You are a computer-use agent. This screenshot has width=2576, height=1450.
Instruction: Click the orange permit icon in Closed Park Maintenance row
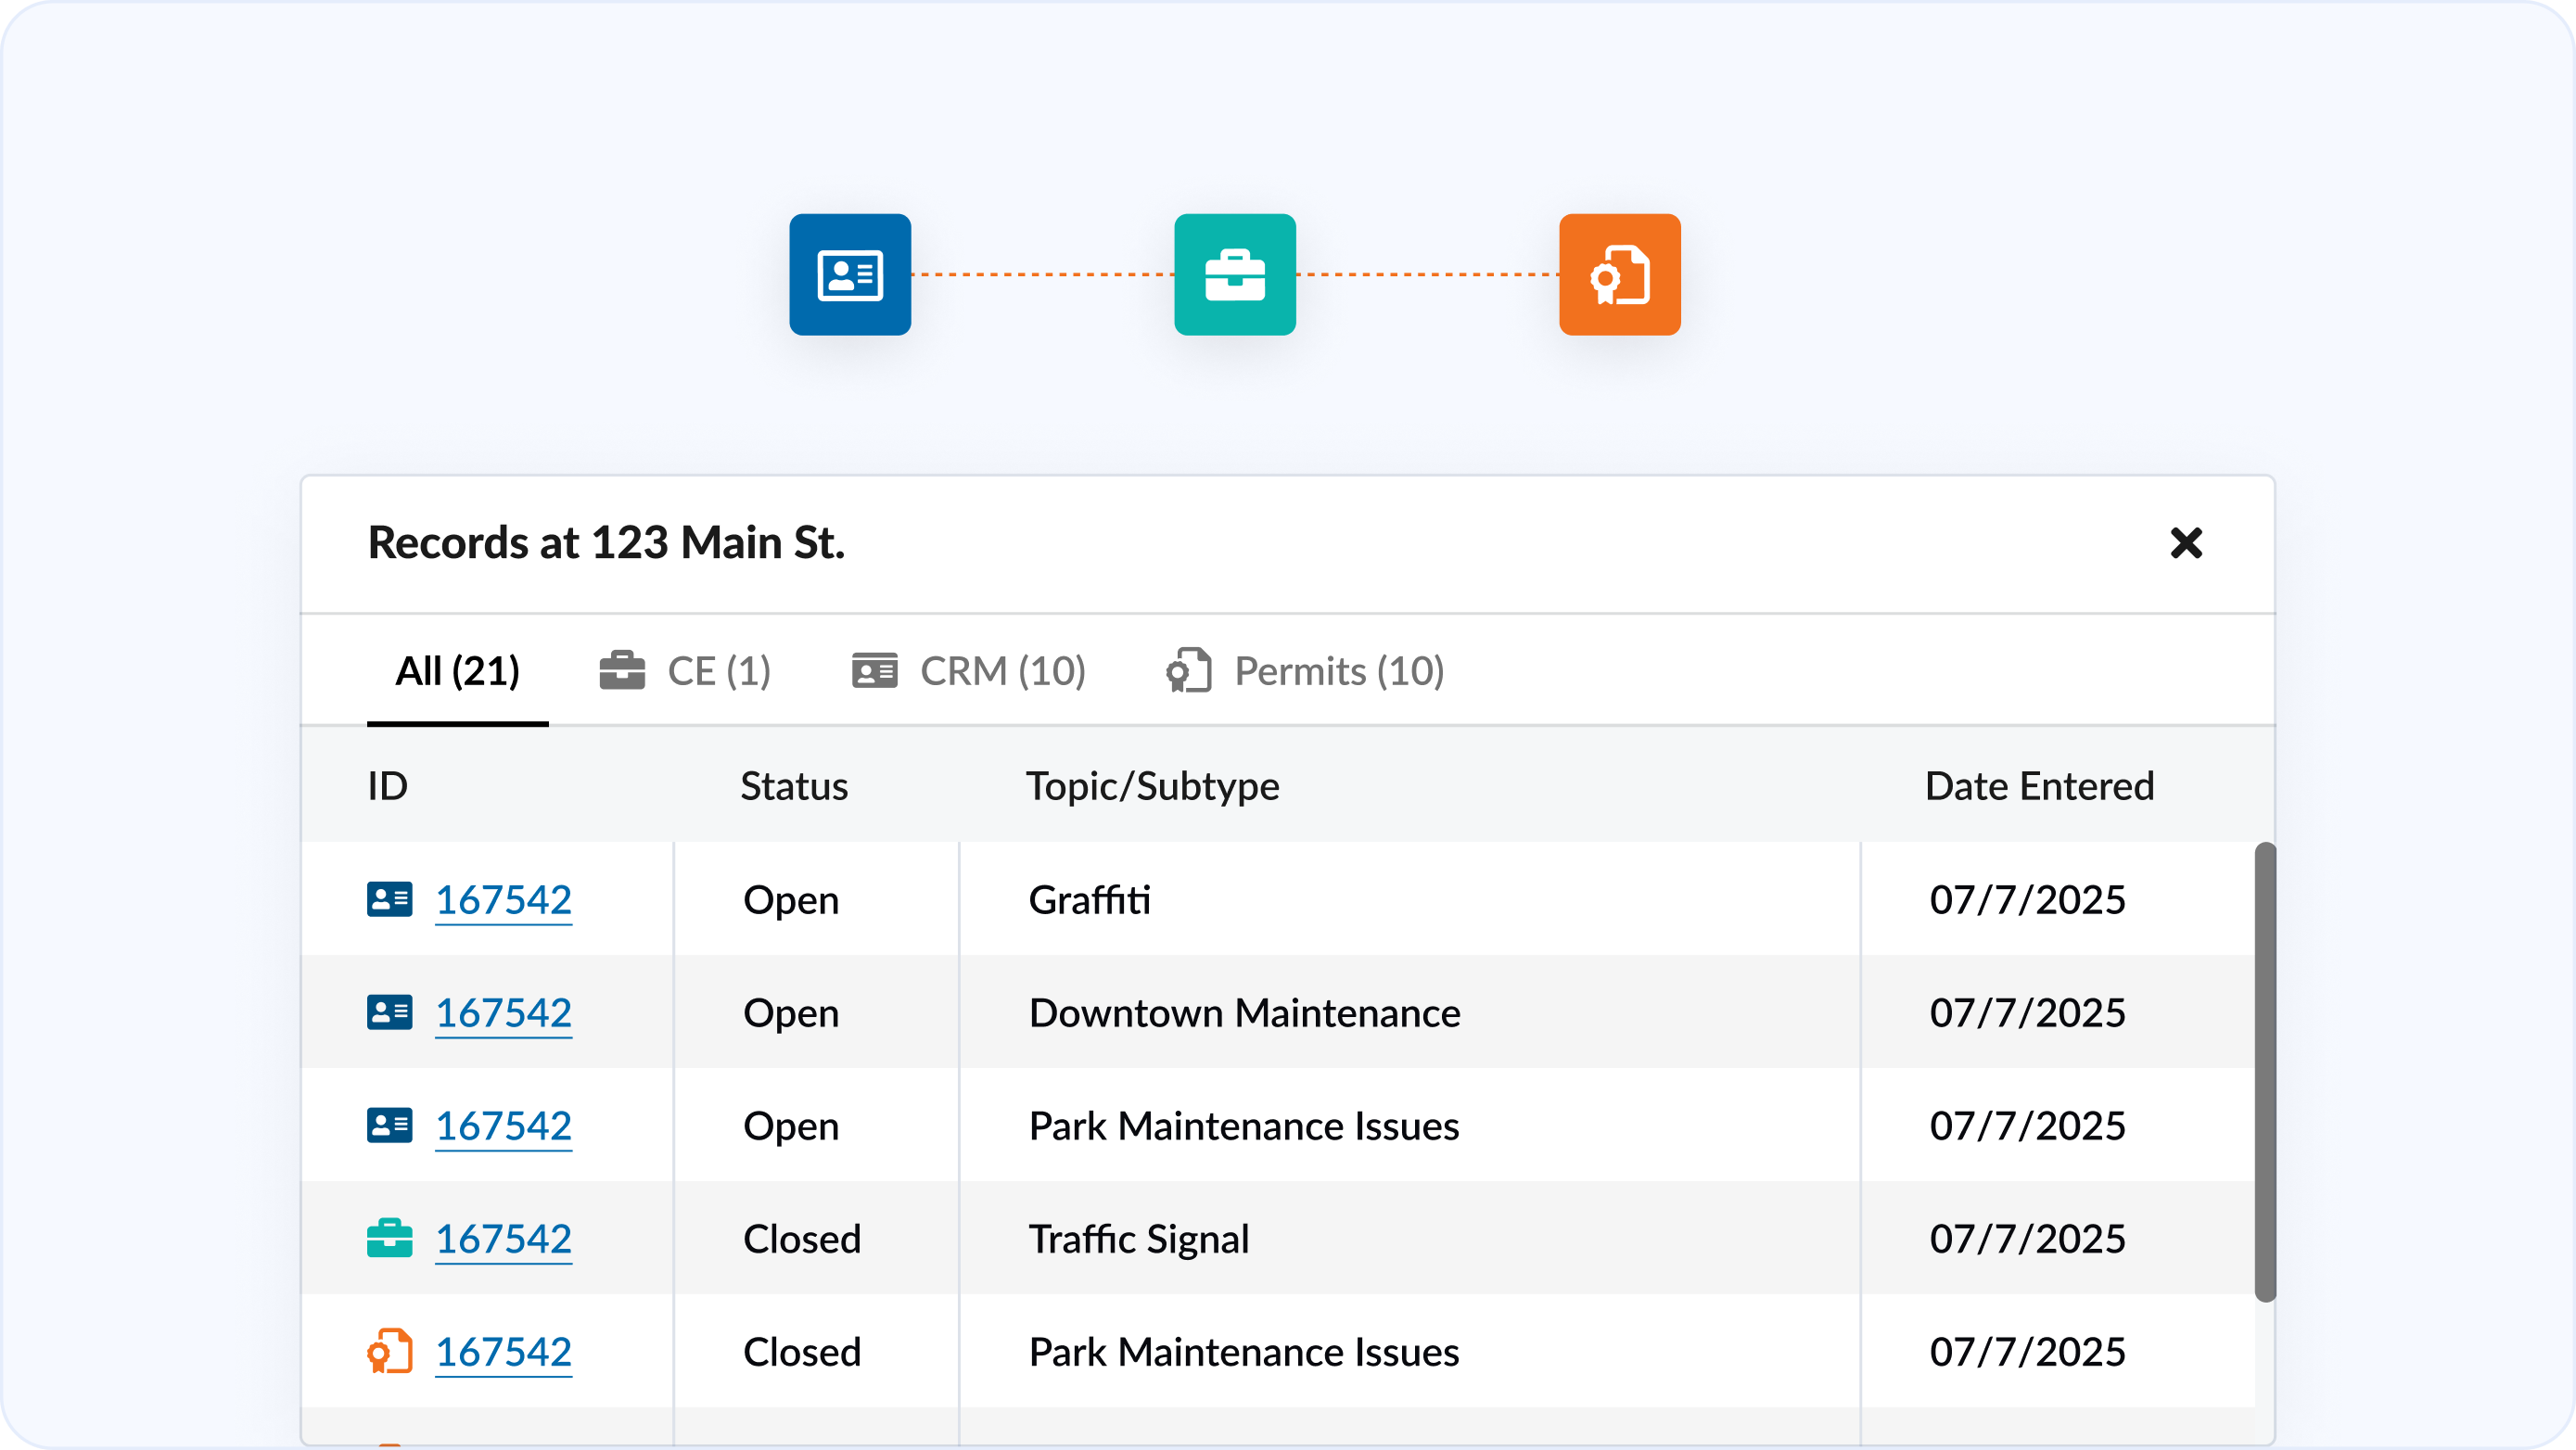(389, 1351)
